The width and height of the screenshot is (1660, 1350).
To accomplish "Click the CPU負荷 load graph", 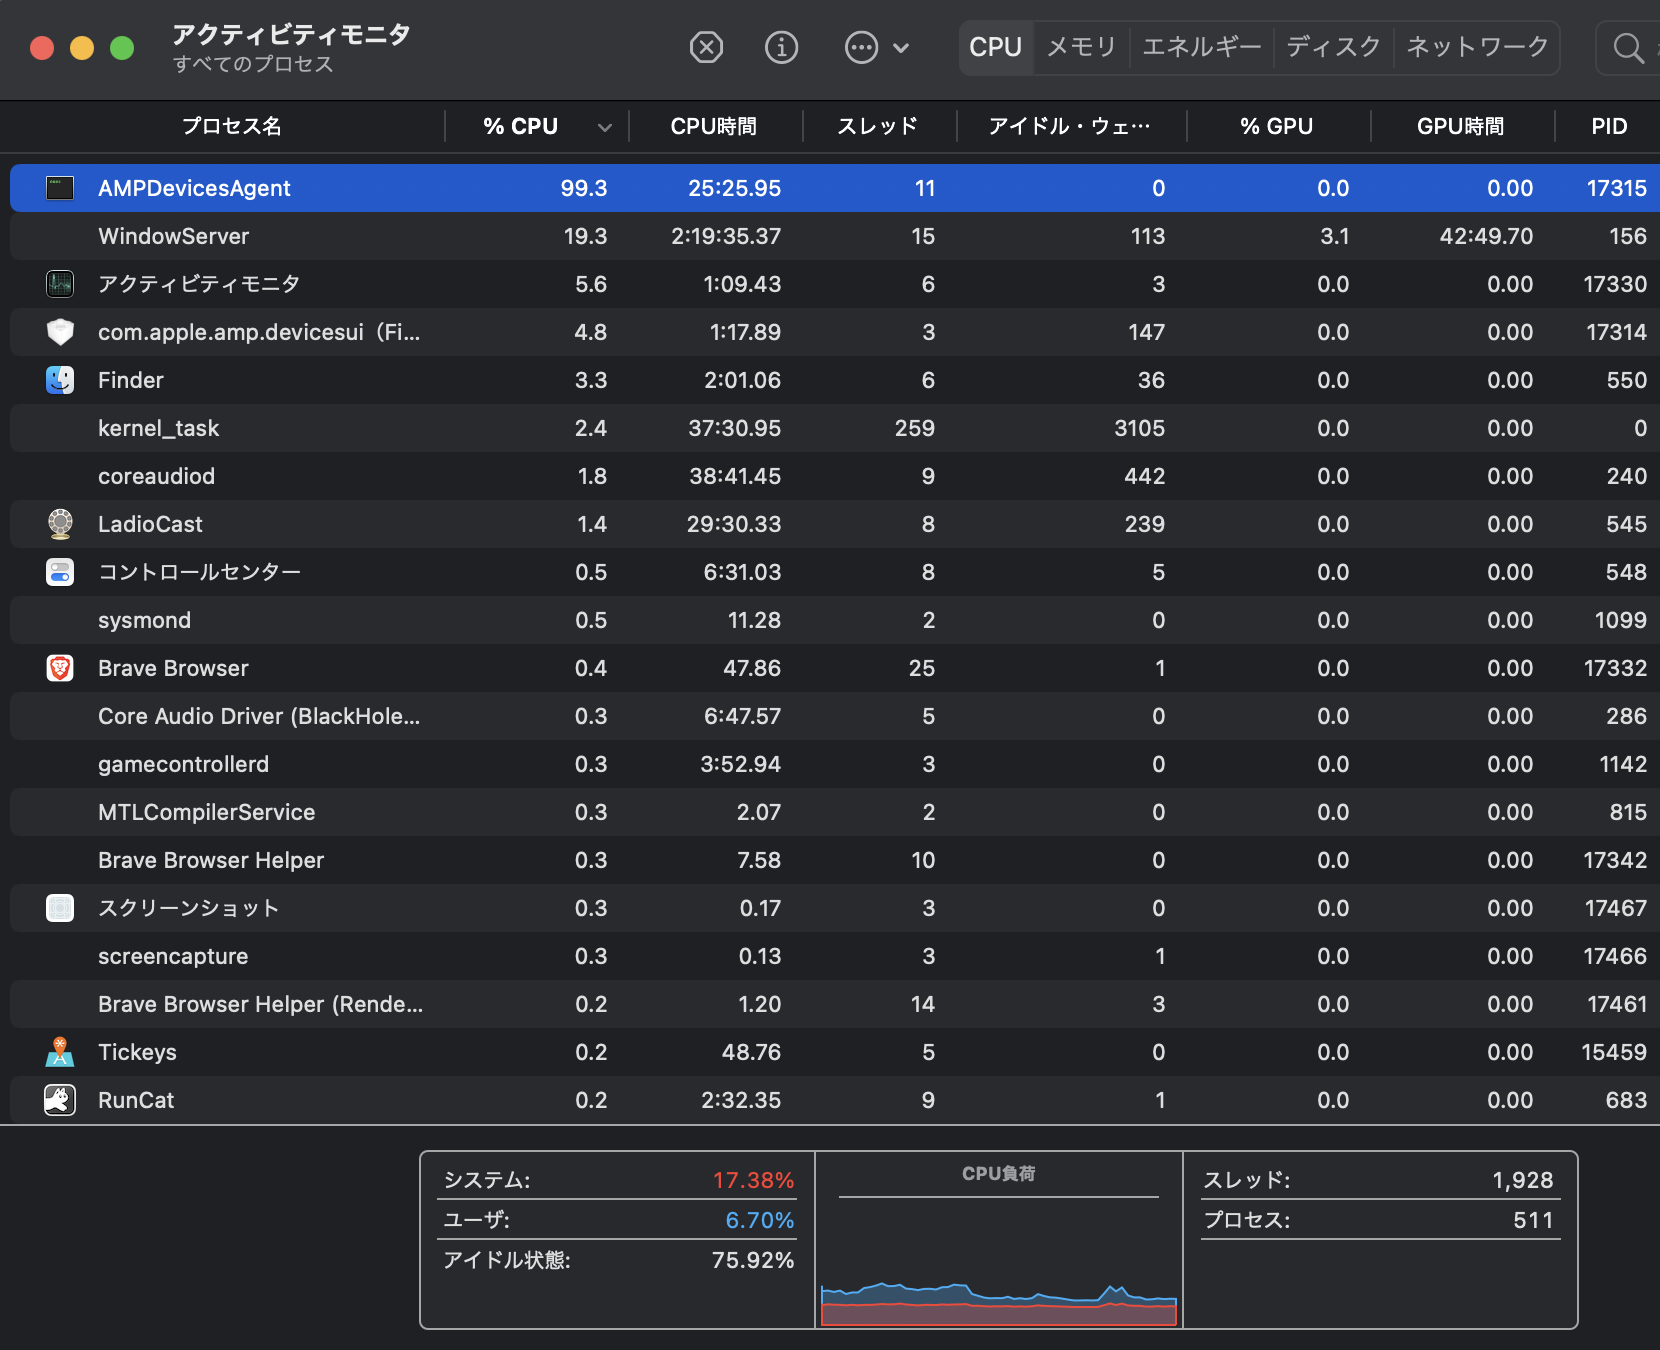I will click(998, 1260).
